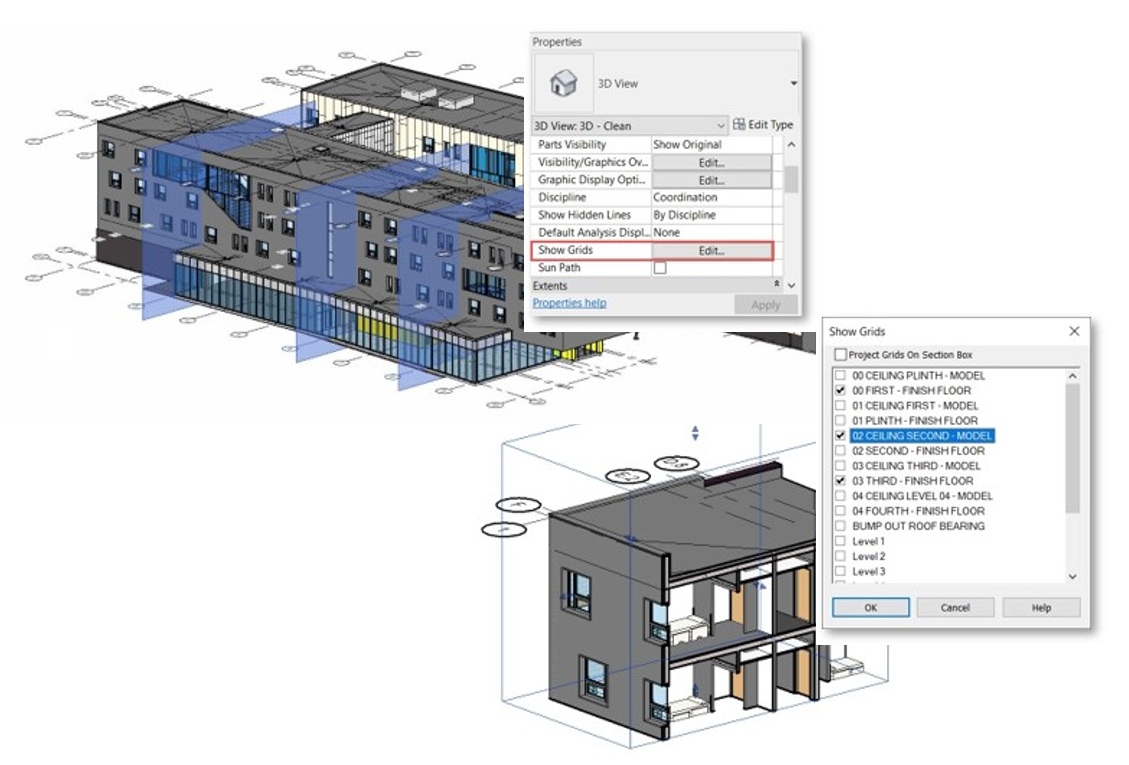
Task: Click the Show Grids list scroll-down arrow
Action: 1073,577
